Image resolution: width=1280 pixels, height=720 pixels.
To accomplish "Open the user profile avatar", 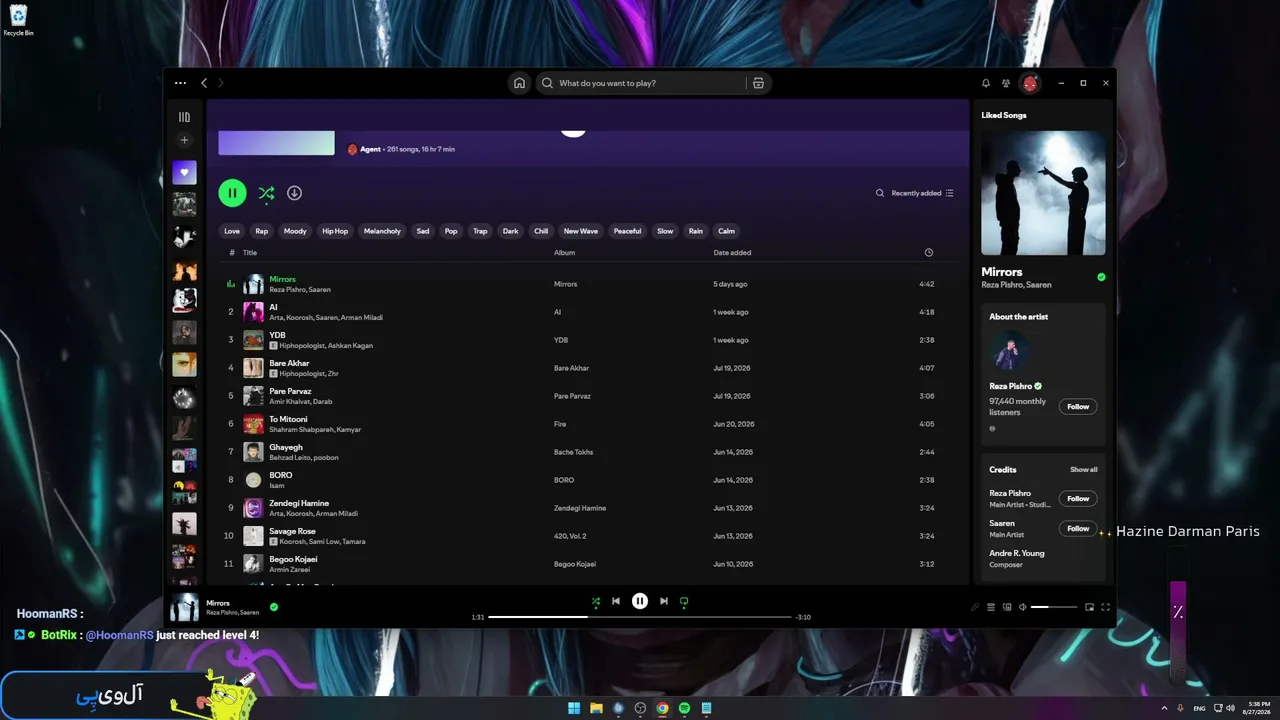I will [1030, 83].
